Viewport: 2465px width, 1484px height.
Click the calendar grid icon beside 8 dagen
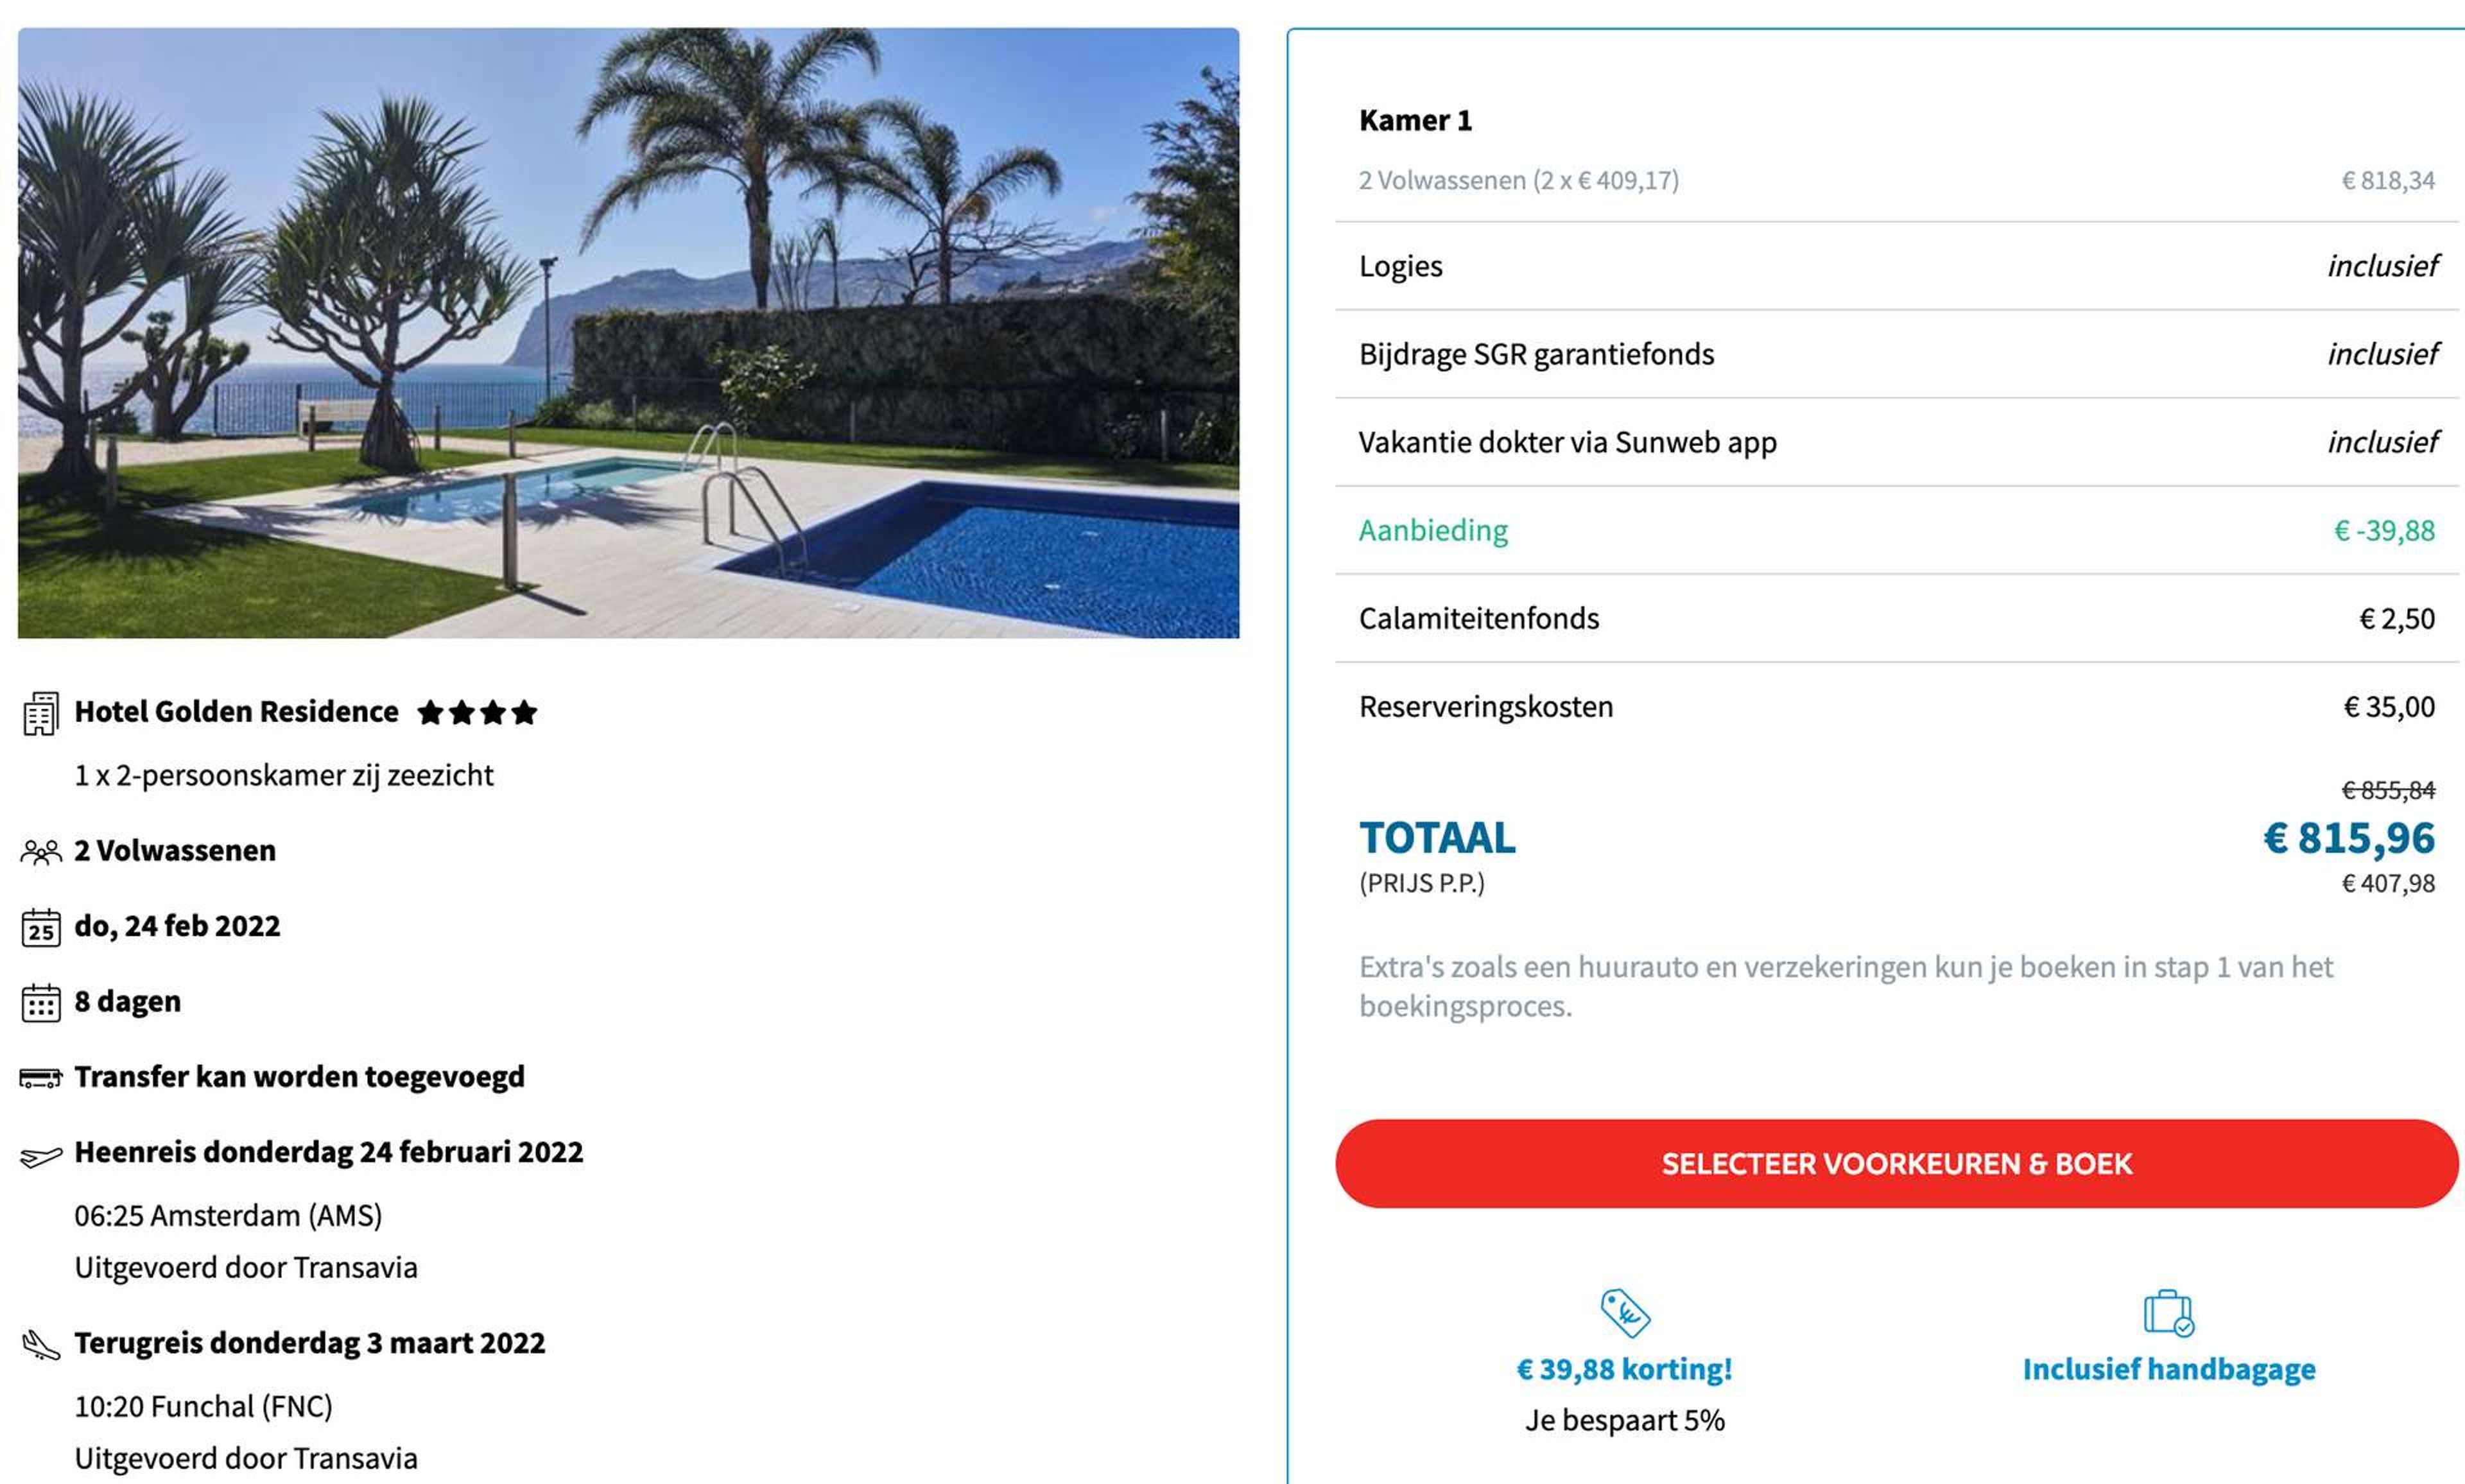click(41, 1003)
